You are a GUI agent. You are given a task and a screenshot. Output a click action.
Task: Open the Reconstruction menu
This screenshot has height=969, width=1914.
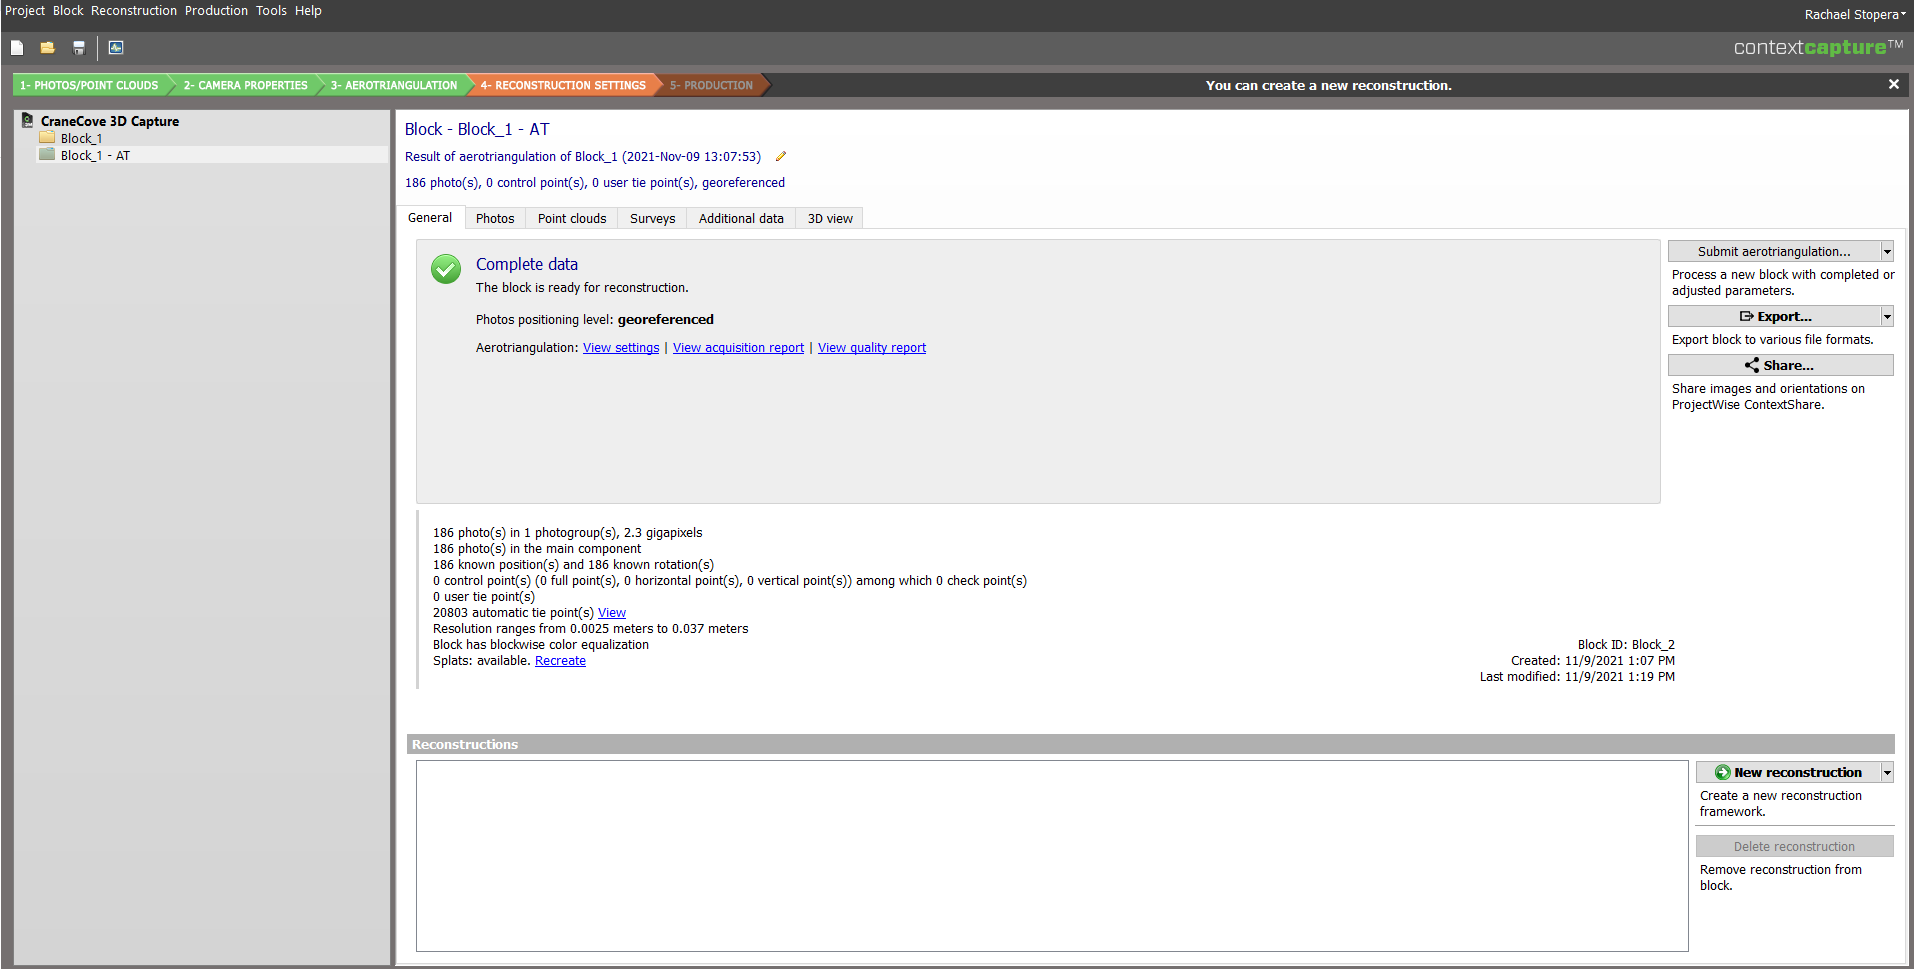134,10
